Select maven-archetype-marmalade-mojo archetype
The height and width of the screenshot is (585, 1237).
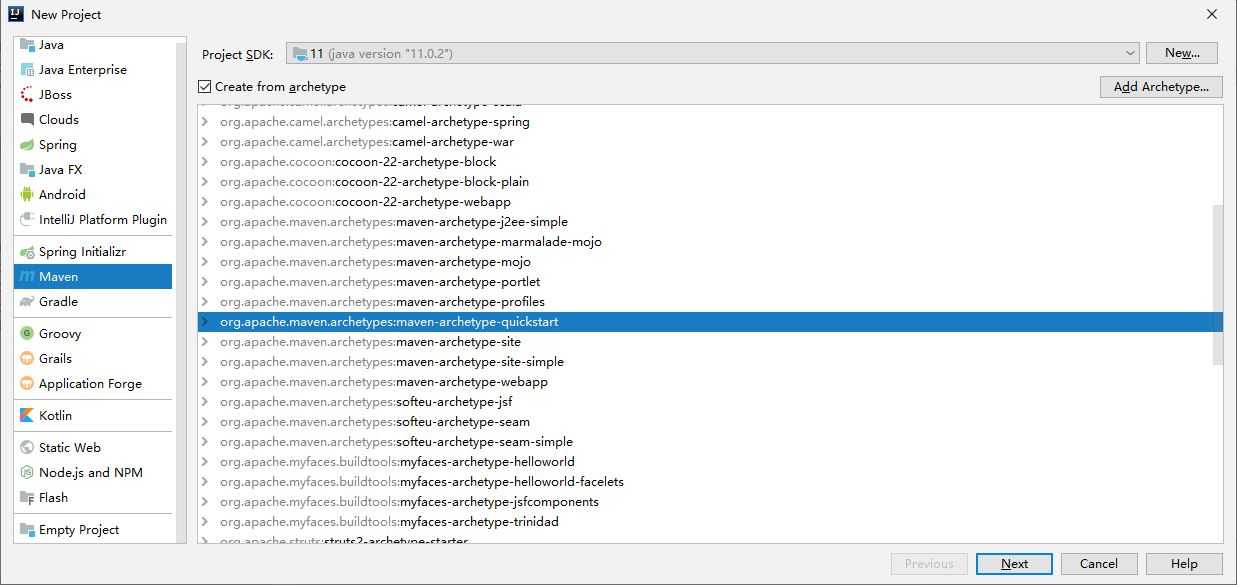(709, 242)
